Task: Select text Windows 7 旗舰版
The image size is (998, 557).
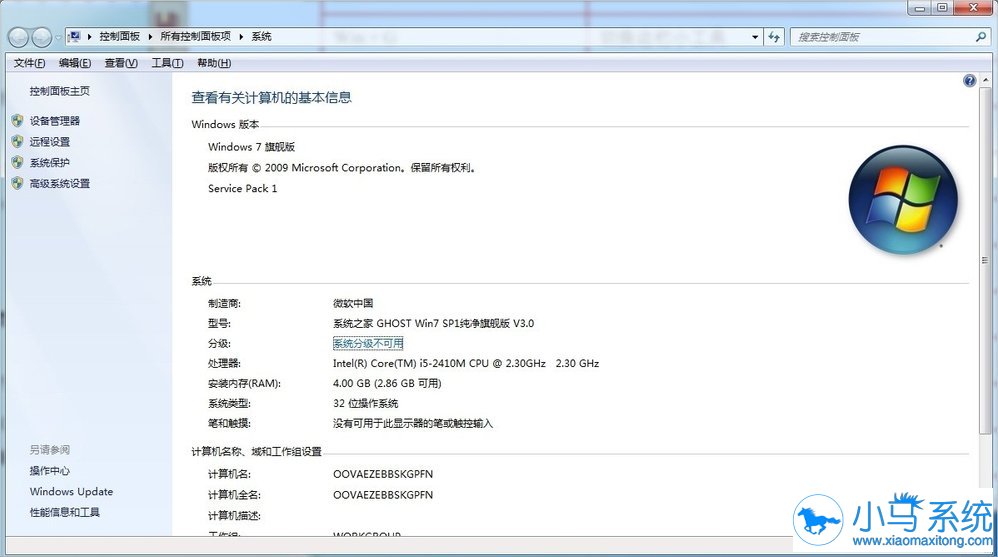Action: pos(251,146)
